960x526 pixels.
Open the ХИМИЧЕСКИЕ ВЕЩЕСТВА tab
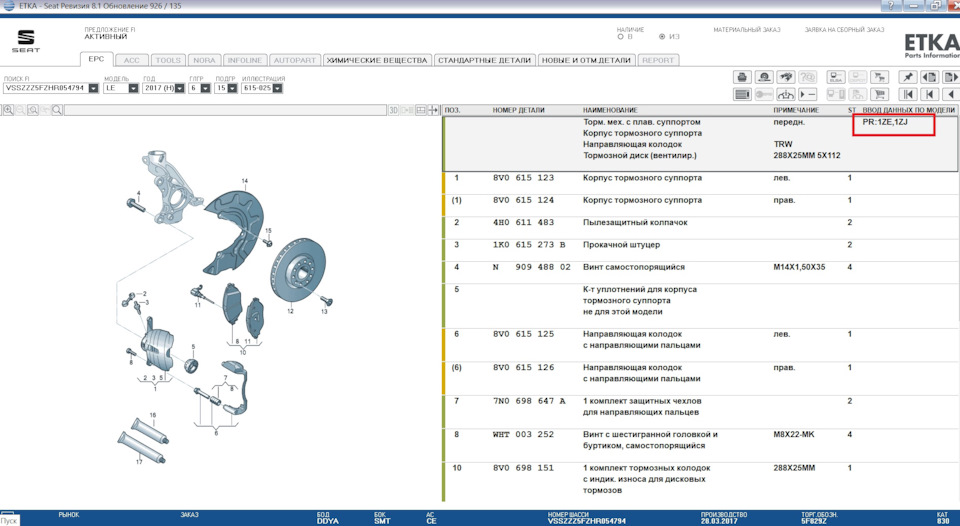tap(377, 60)
